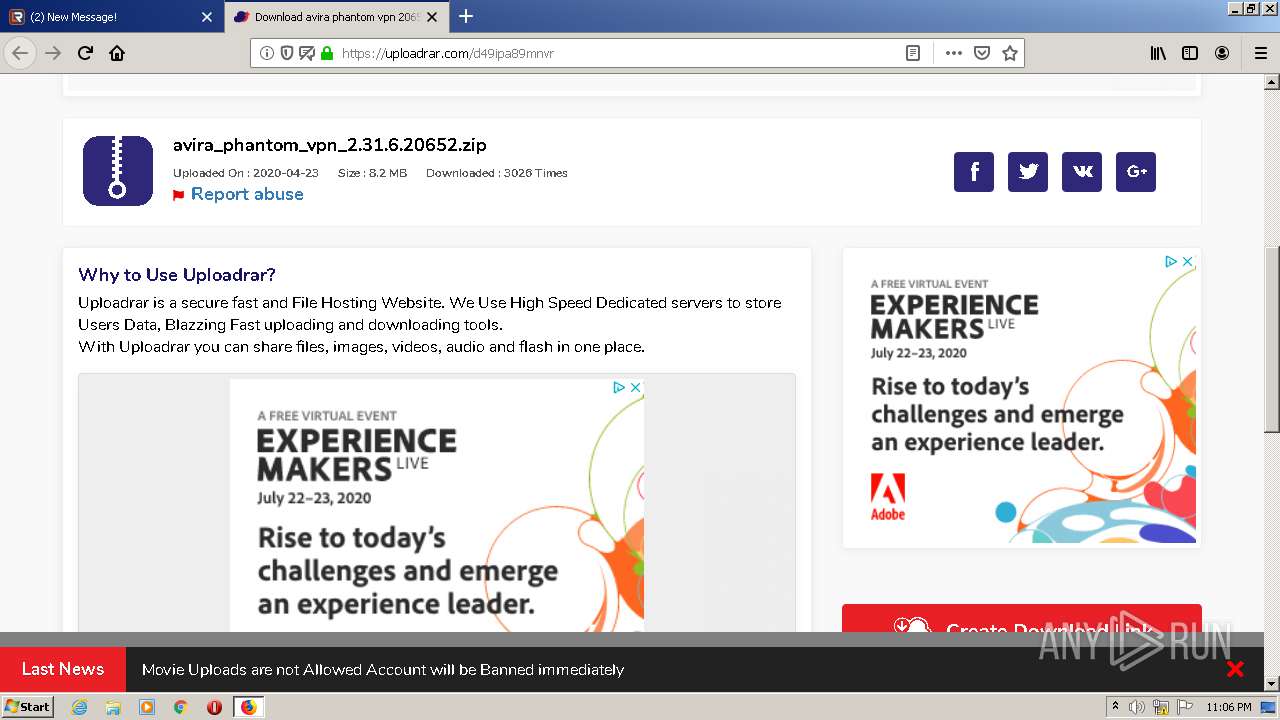The width and height of the screenshot is (1280, 720).
Task: Dismiss the Last News bar with the red X
Action: 1235,669
